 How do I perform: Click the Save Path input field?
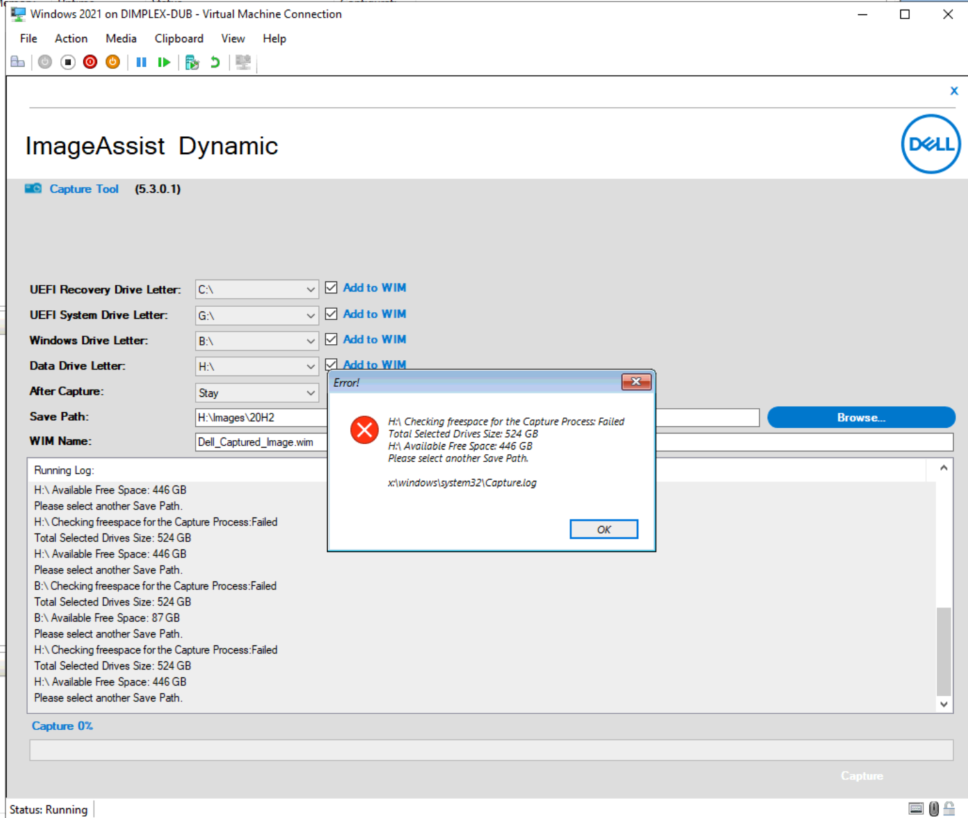tap(477, 417)
